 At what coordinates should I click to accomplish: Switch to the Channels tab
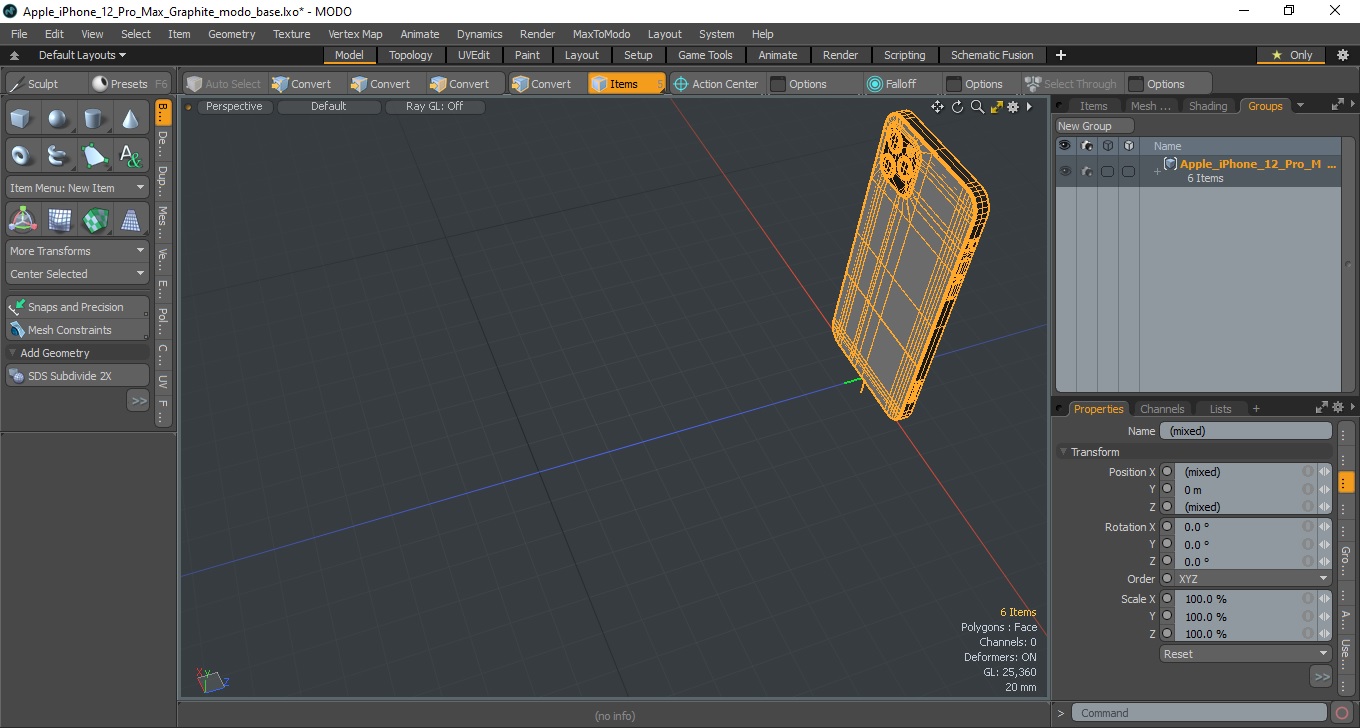tap(1162, 409)
